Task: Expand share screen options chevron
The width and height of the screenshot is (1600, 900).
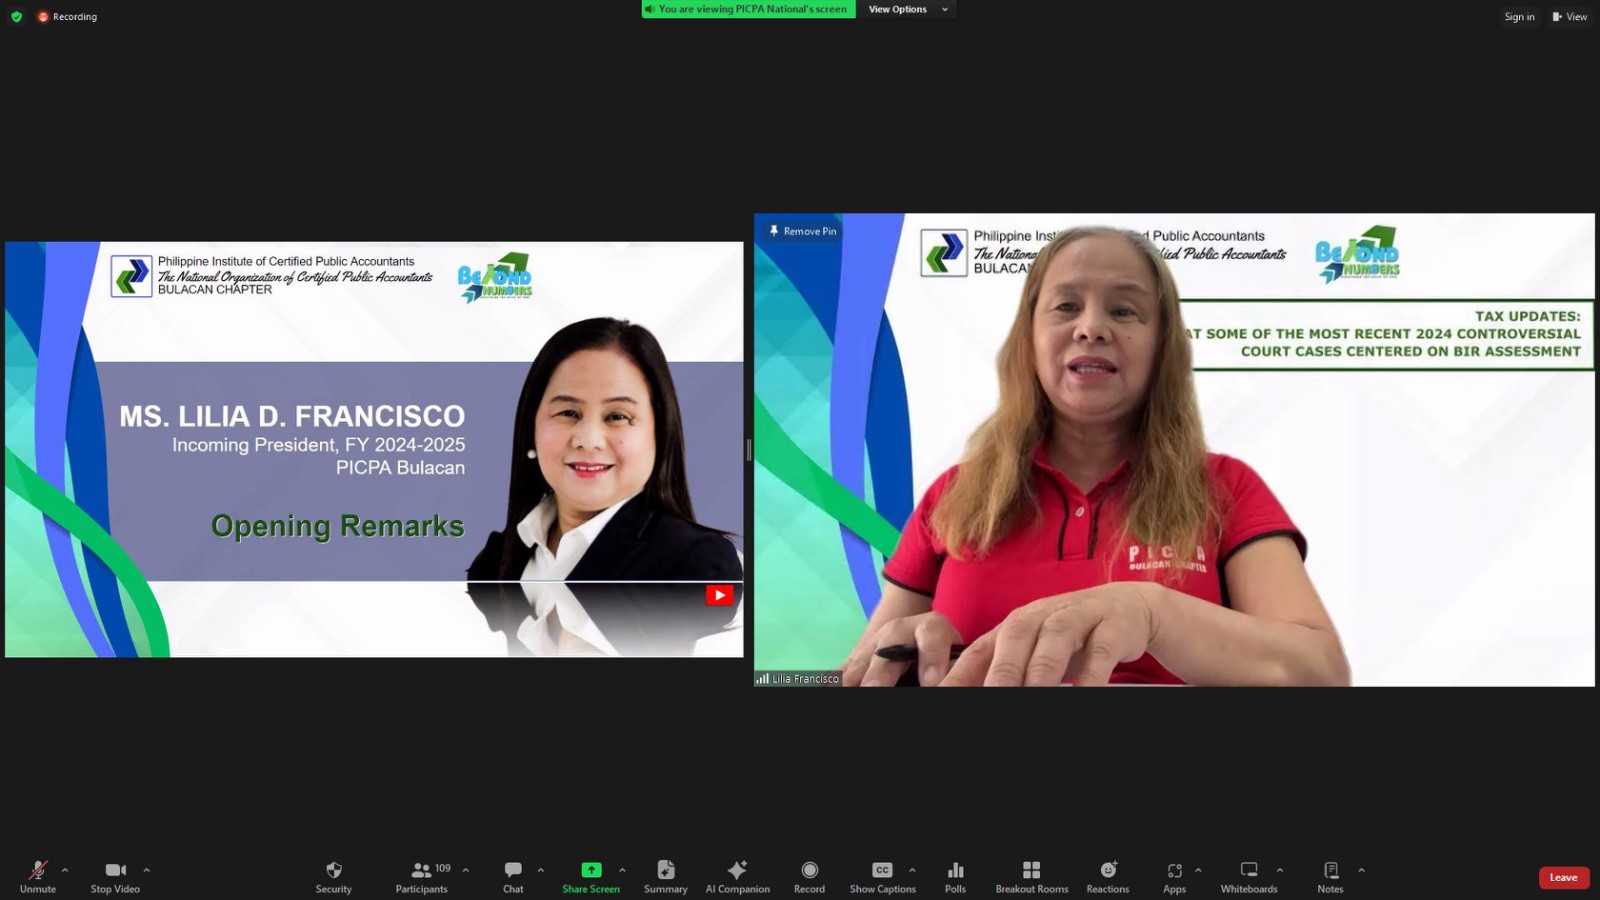Action: tap(622, 870)
